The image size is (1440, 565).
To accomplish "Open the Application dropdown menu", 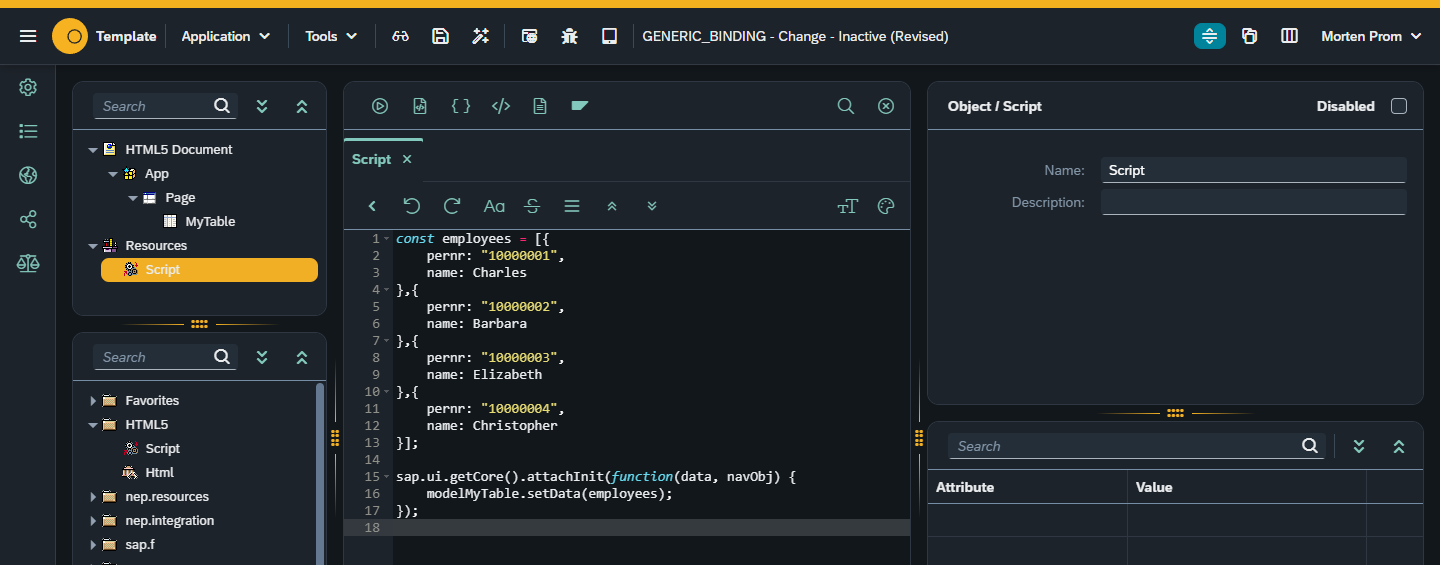I will point(226,36).
